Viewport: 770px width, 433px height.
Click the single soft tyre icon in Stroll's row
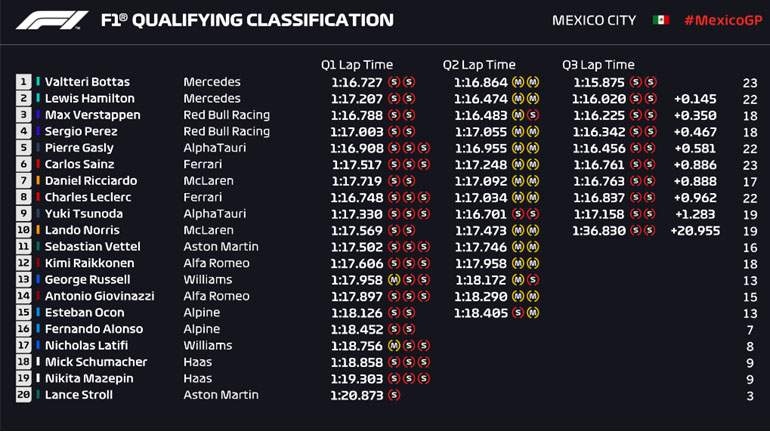tap(393, 395)
